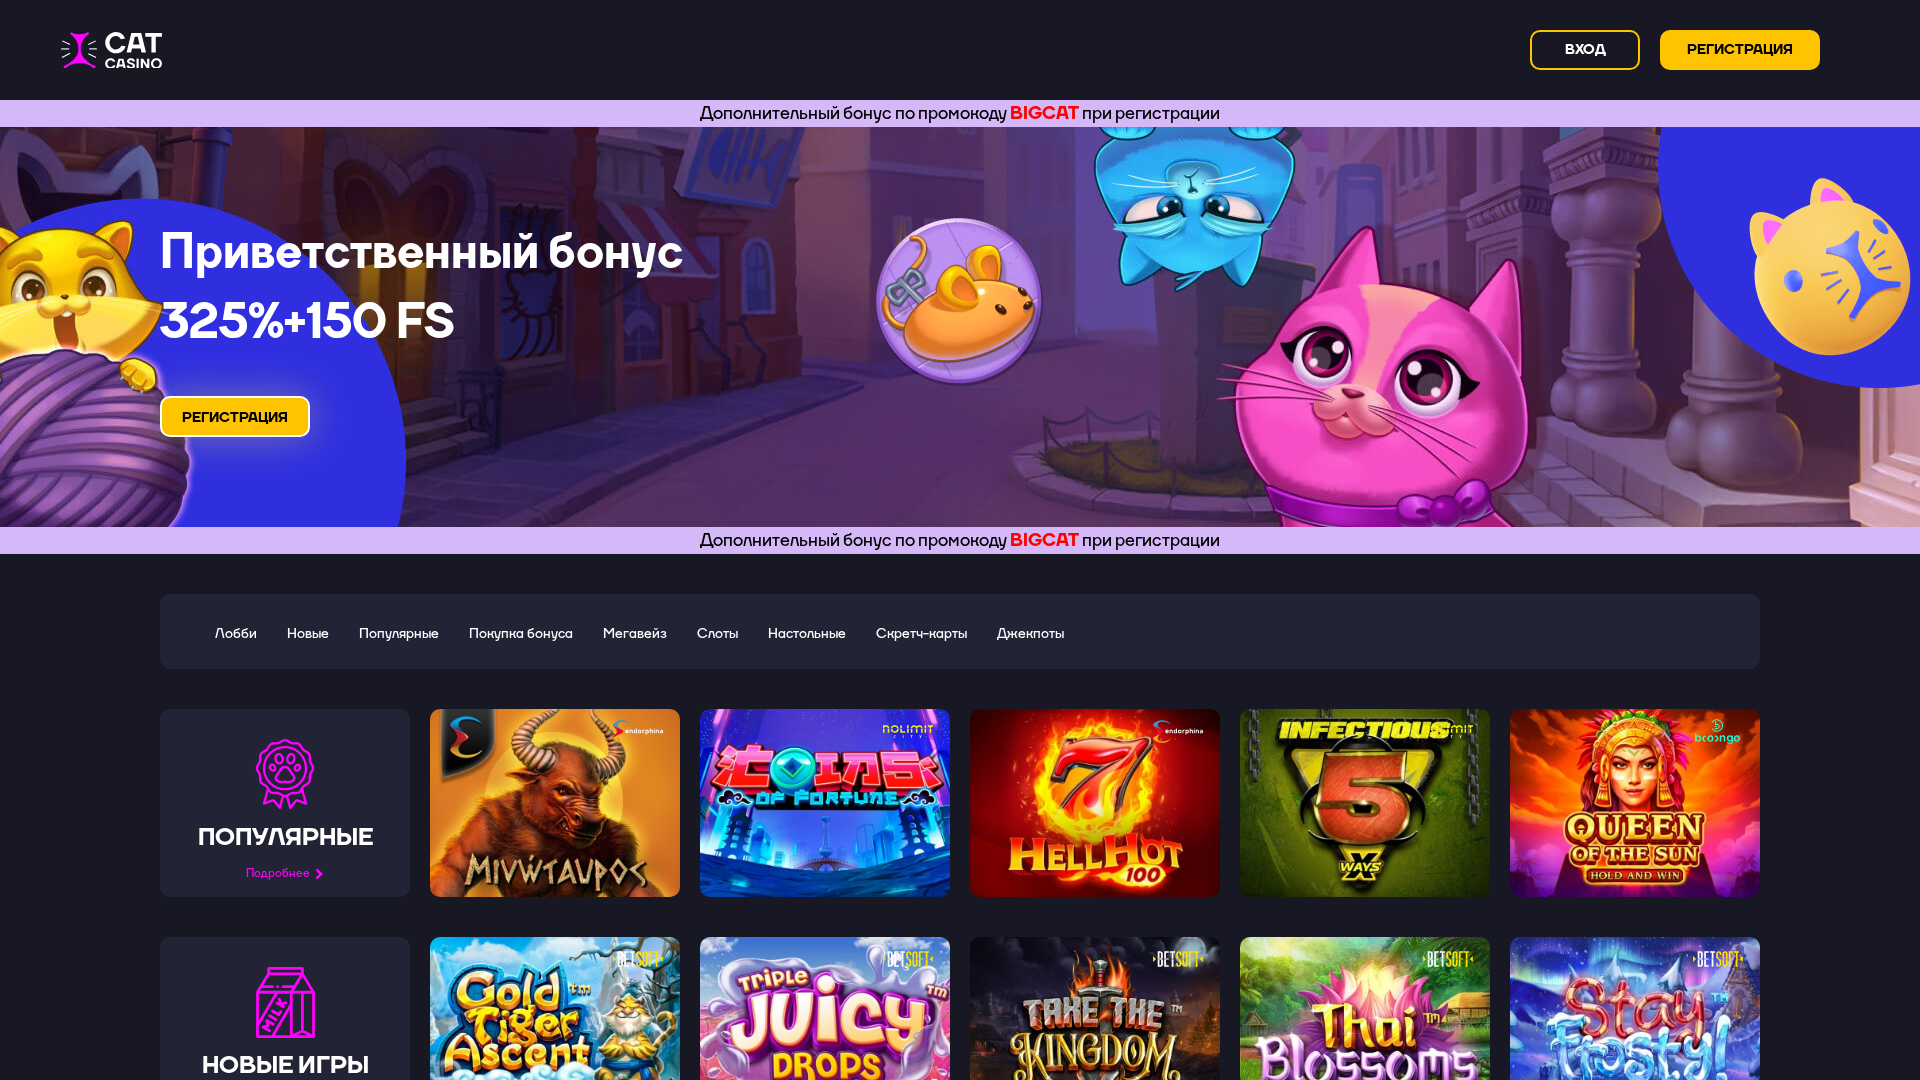This screenshot has width=1920, height=1080.
Task: Open the Покупка бонуса tab
Action: pyautogui.click(x=521, y=634)
